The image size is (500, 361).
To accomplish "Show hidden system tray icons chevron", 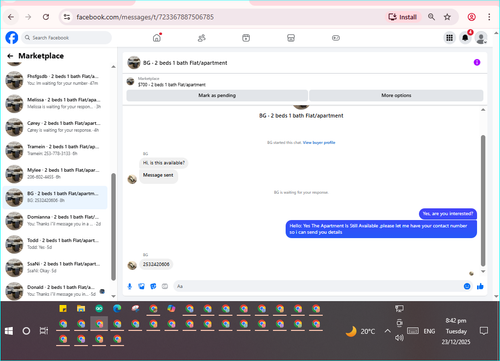I will tap(387, 331).
